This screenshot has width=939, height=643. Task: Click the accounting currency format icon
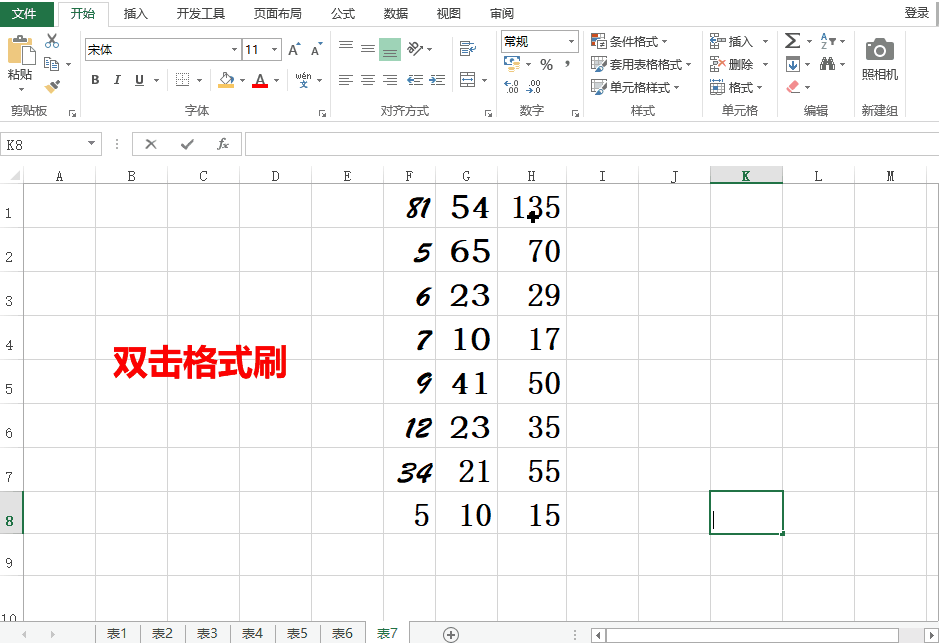pos(512,64)
